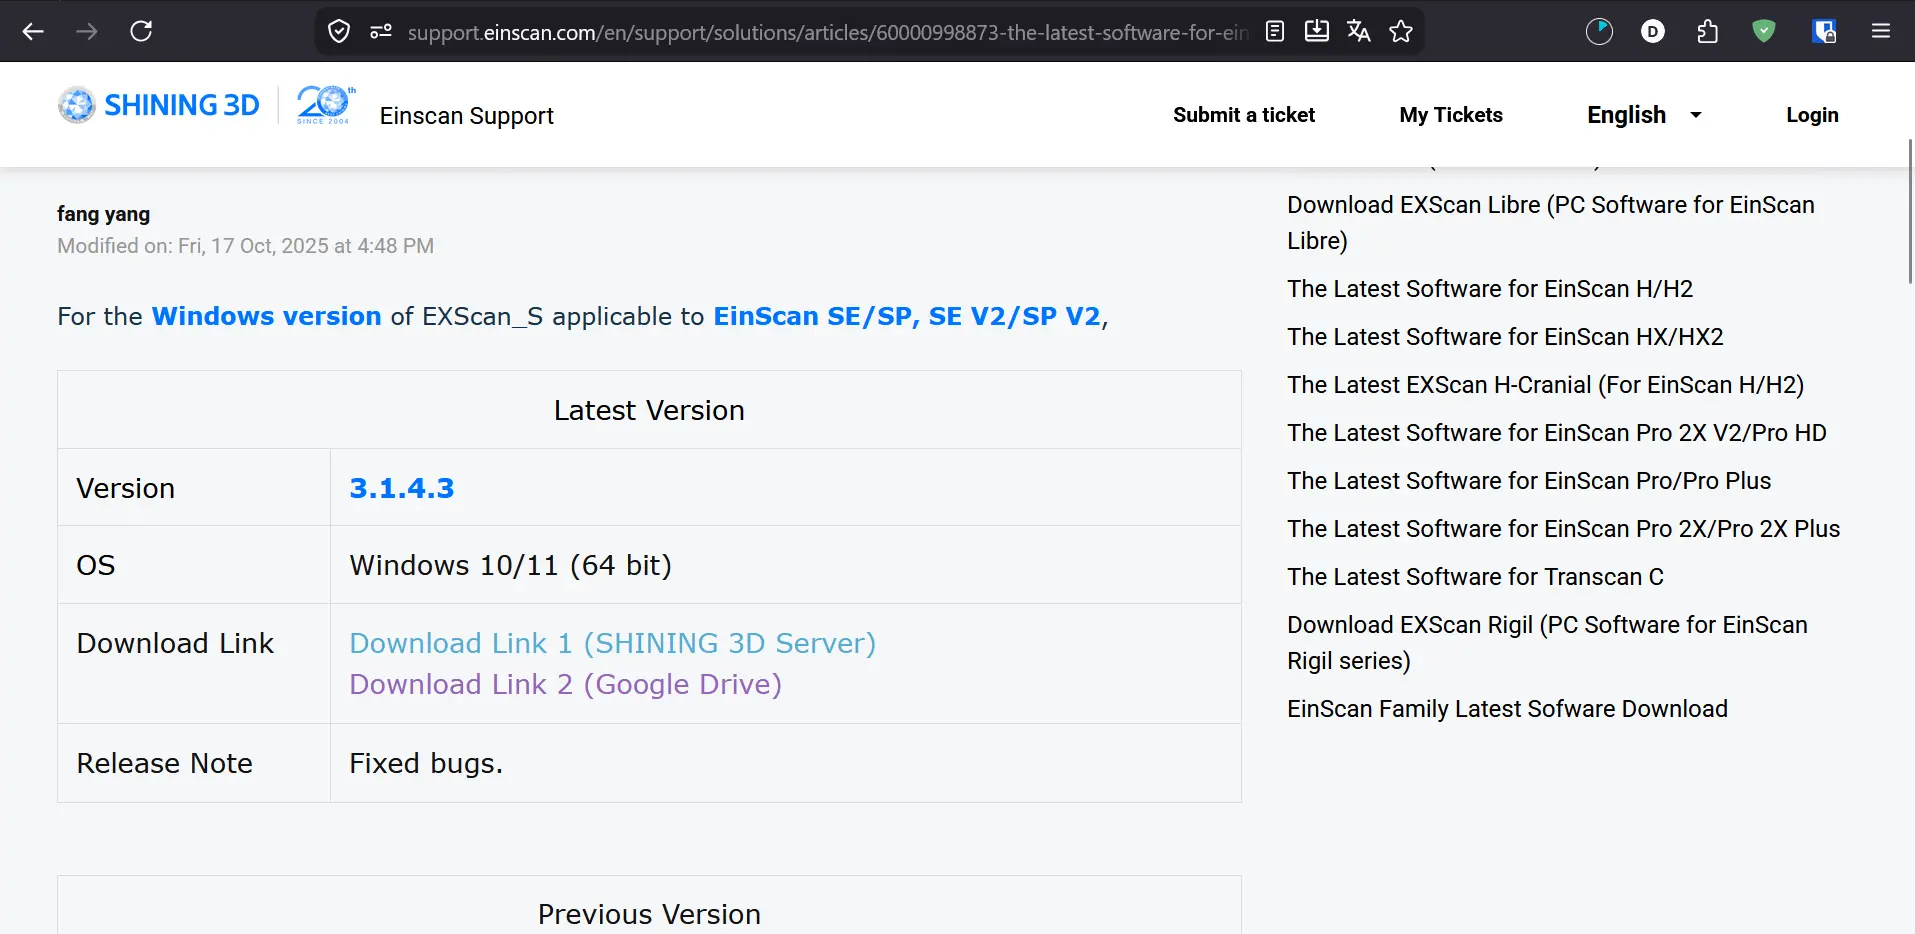Open the circular timer extension icon
The width and height of the screenshot is (1915, 934).
tap(1600, 31)
